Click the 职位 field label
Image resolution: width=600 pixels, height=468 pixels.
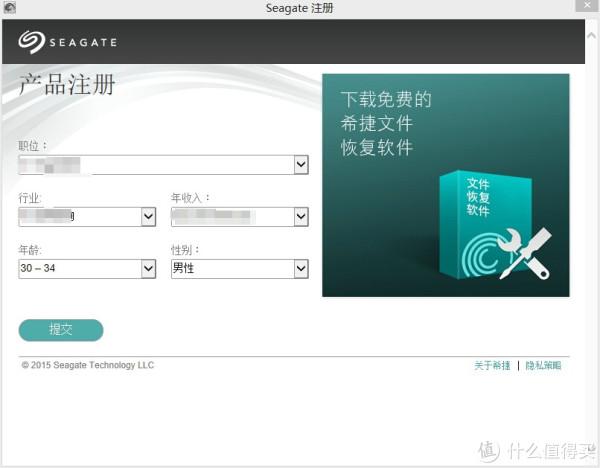pos(33,145)
